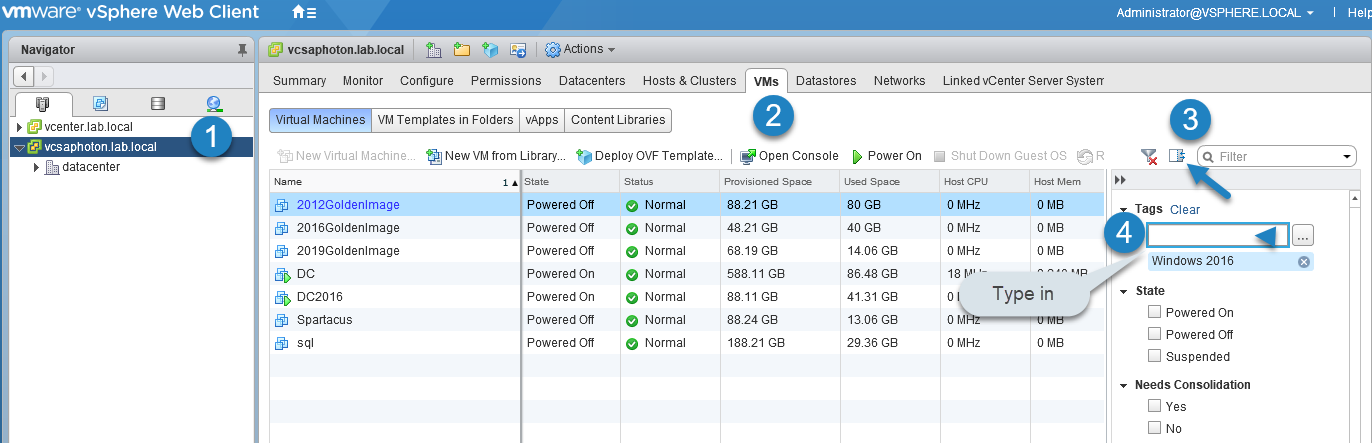1372x443 pixels.
Task: Open the Datastores tab
Action: coord(826,81)
